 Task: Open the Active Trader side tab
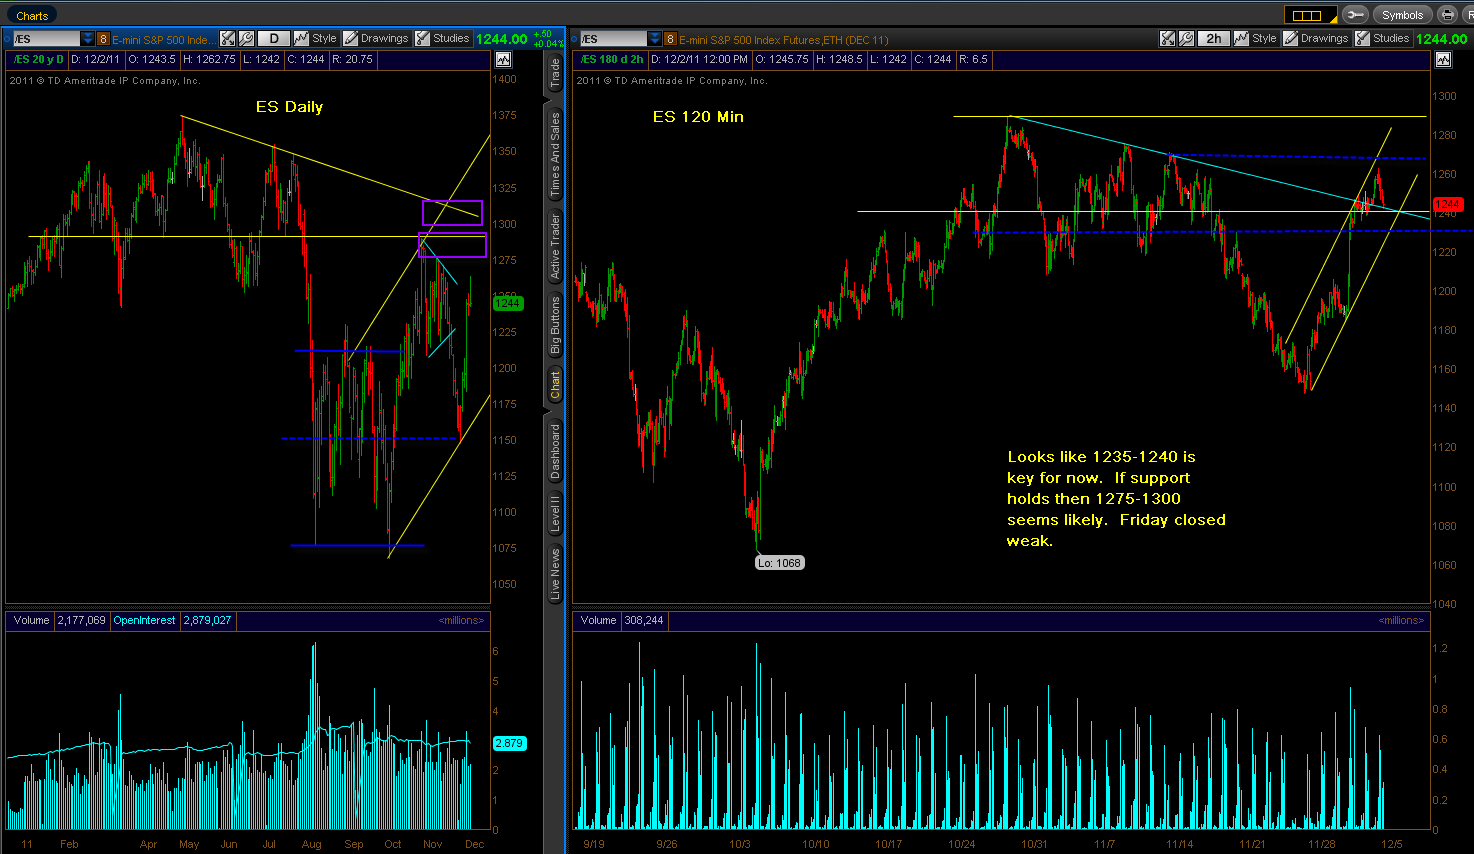point(555,246)
